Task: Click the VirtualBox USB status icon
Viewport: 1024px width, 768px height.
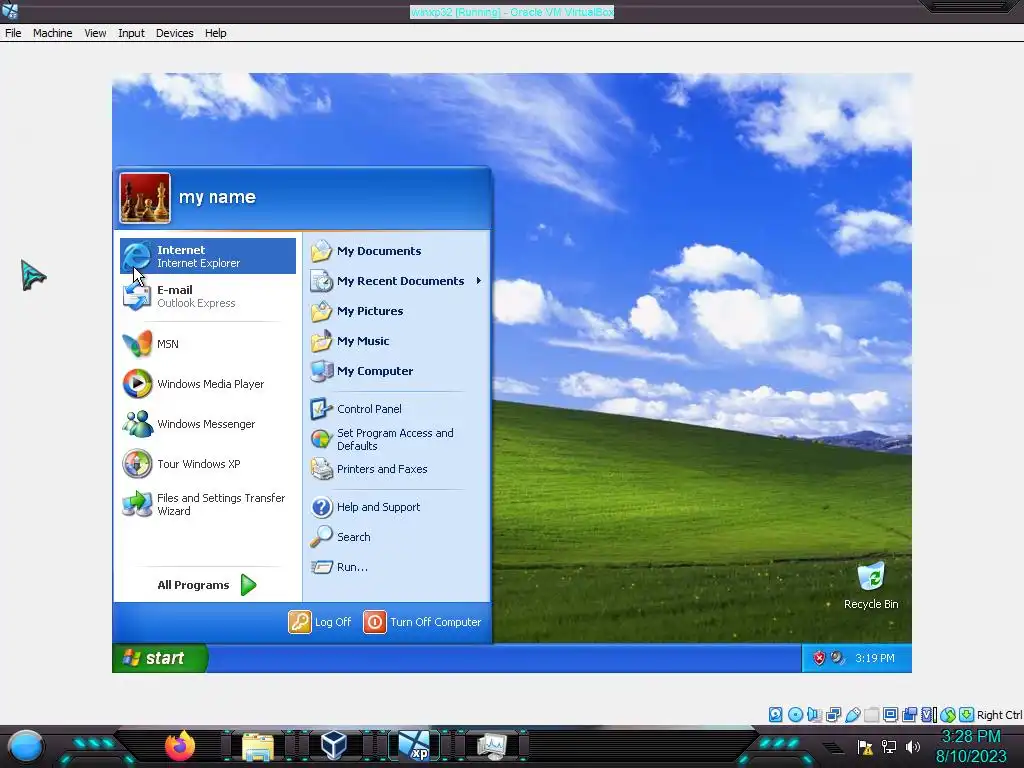Action: pyautogui.click(x=853, y=714)
